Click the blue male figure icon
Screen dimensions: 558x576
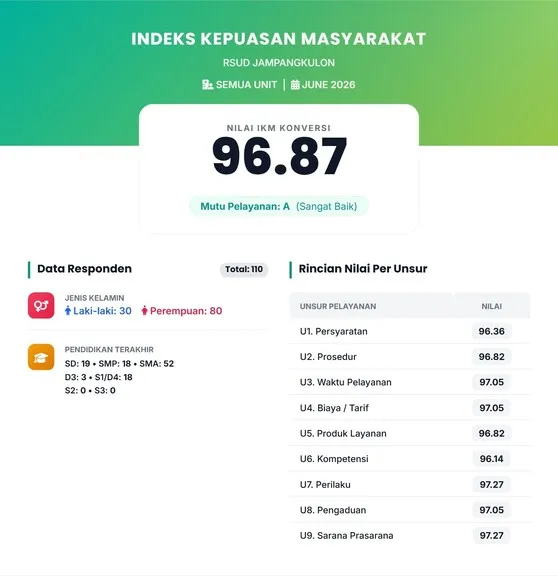[x=68, y=311]
